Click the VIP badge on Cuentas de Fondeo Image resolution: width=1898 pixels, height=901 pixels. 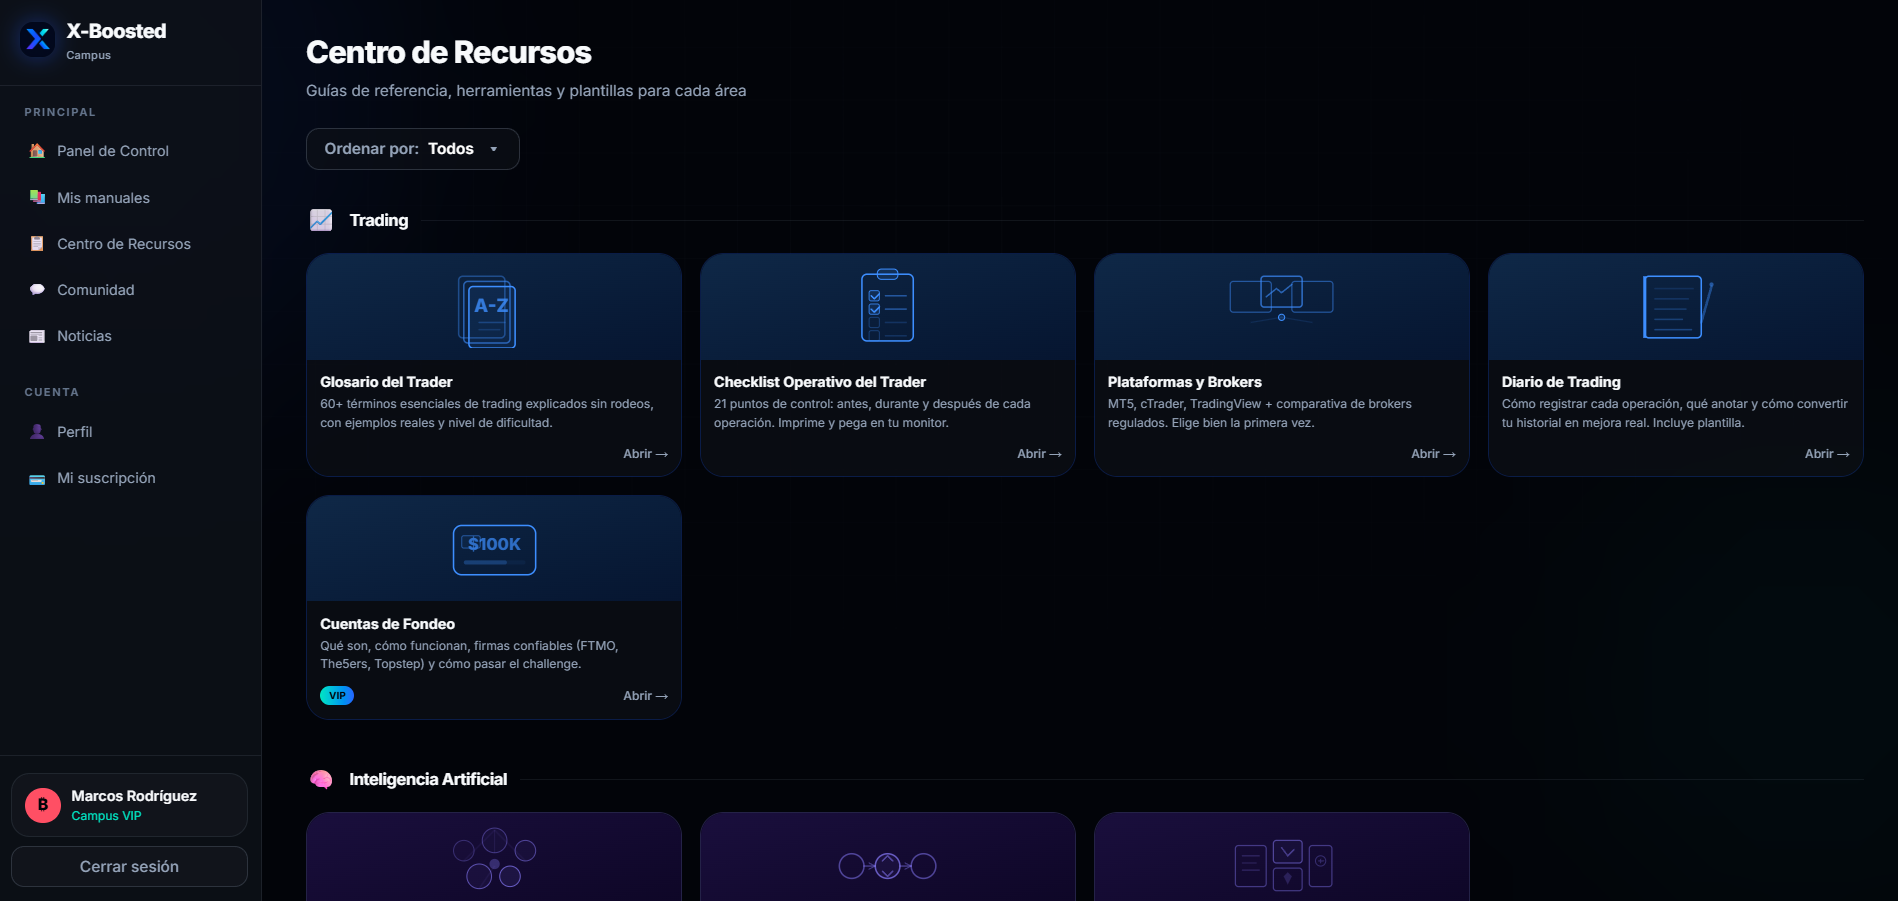tap(337, 696)
